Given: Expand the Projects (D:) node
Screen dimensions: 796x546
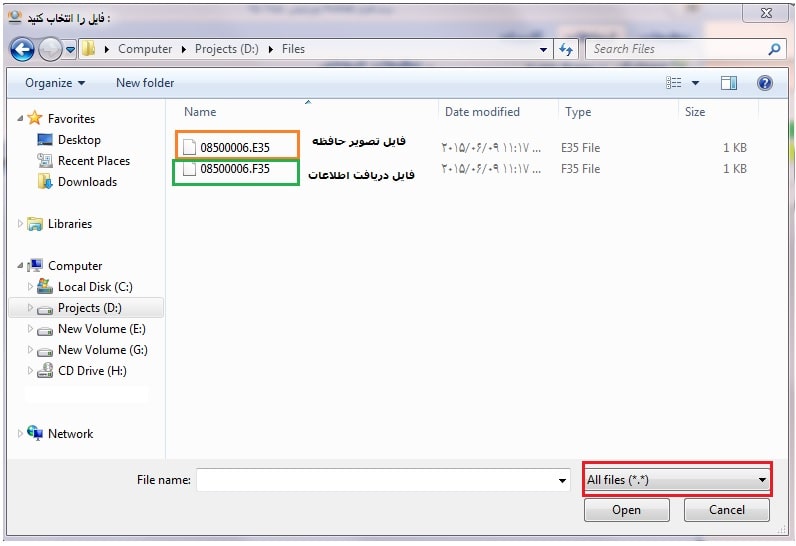Looking at the screenshot, I should click(30, 308).
